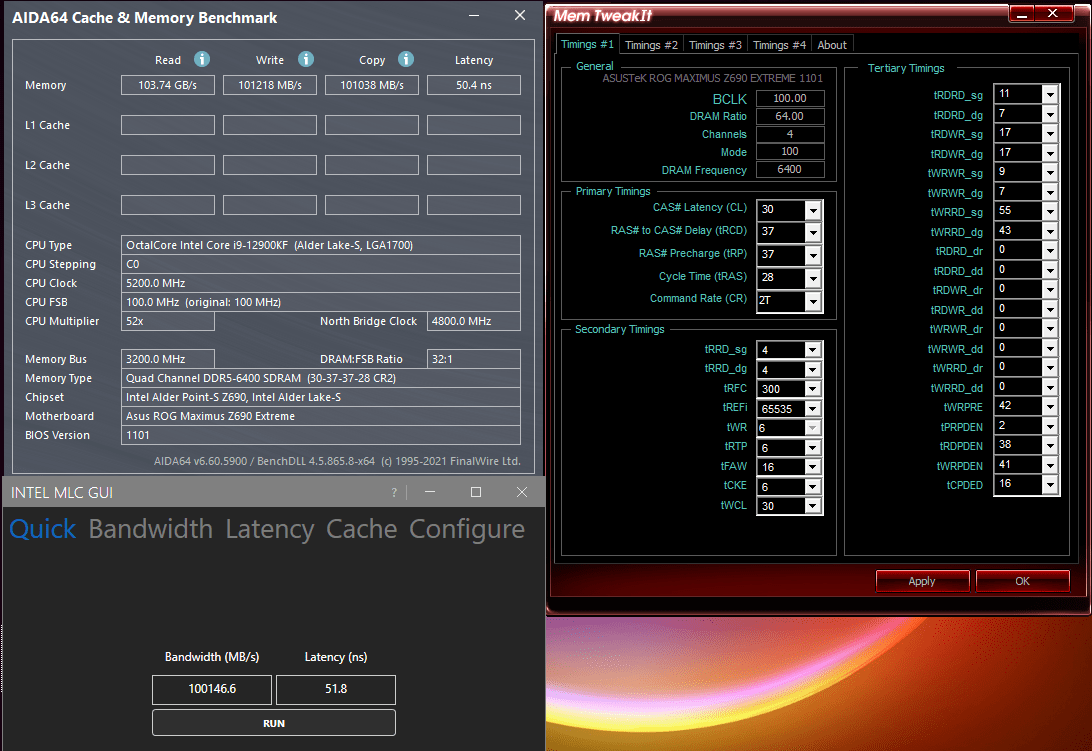Expand the RAS# to CAS# Delay (tRCD) dropdown
The height and width of the screenshot is (751, 1092).
pos(813,232)
